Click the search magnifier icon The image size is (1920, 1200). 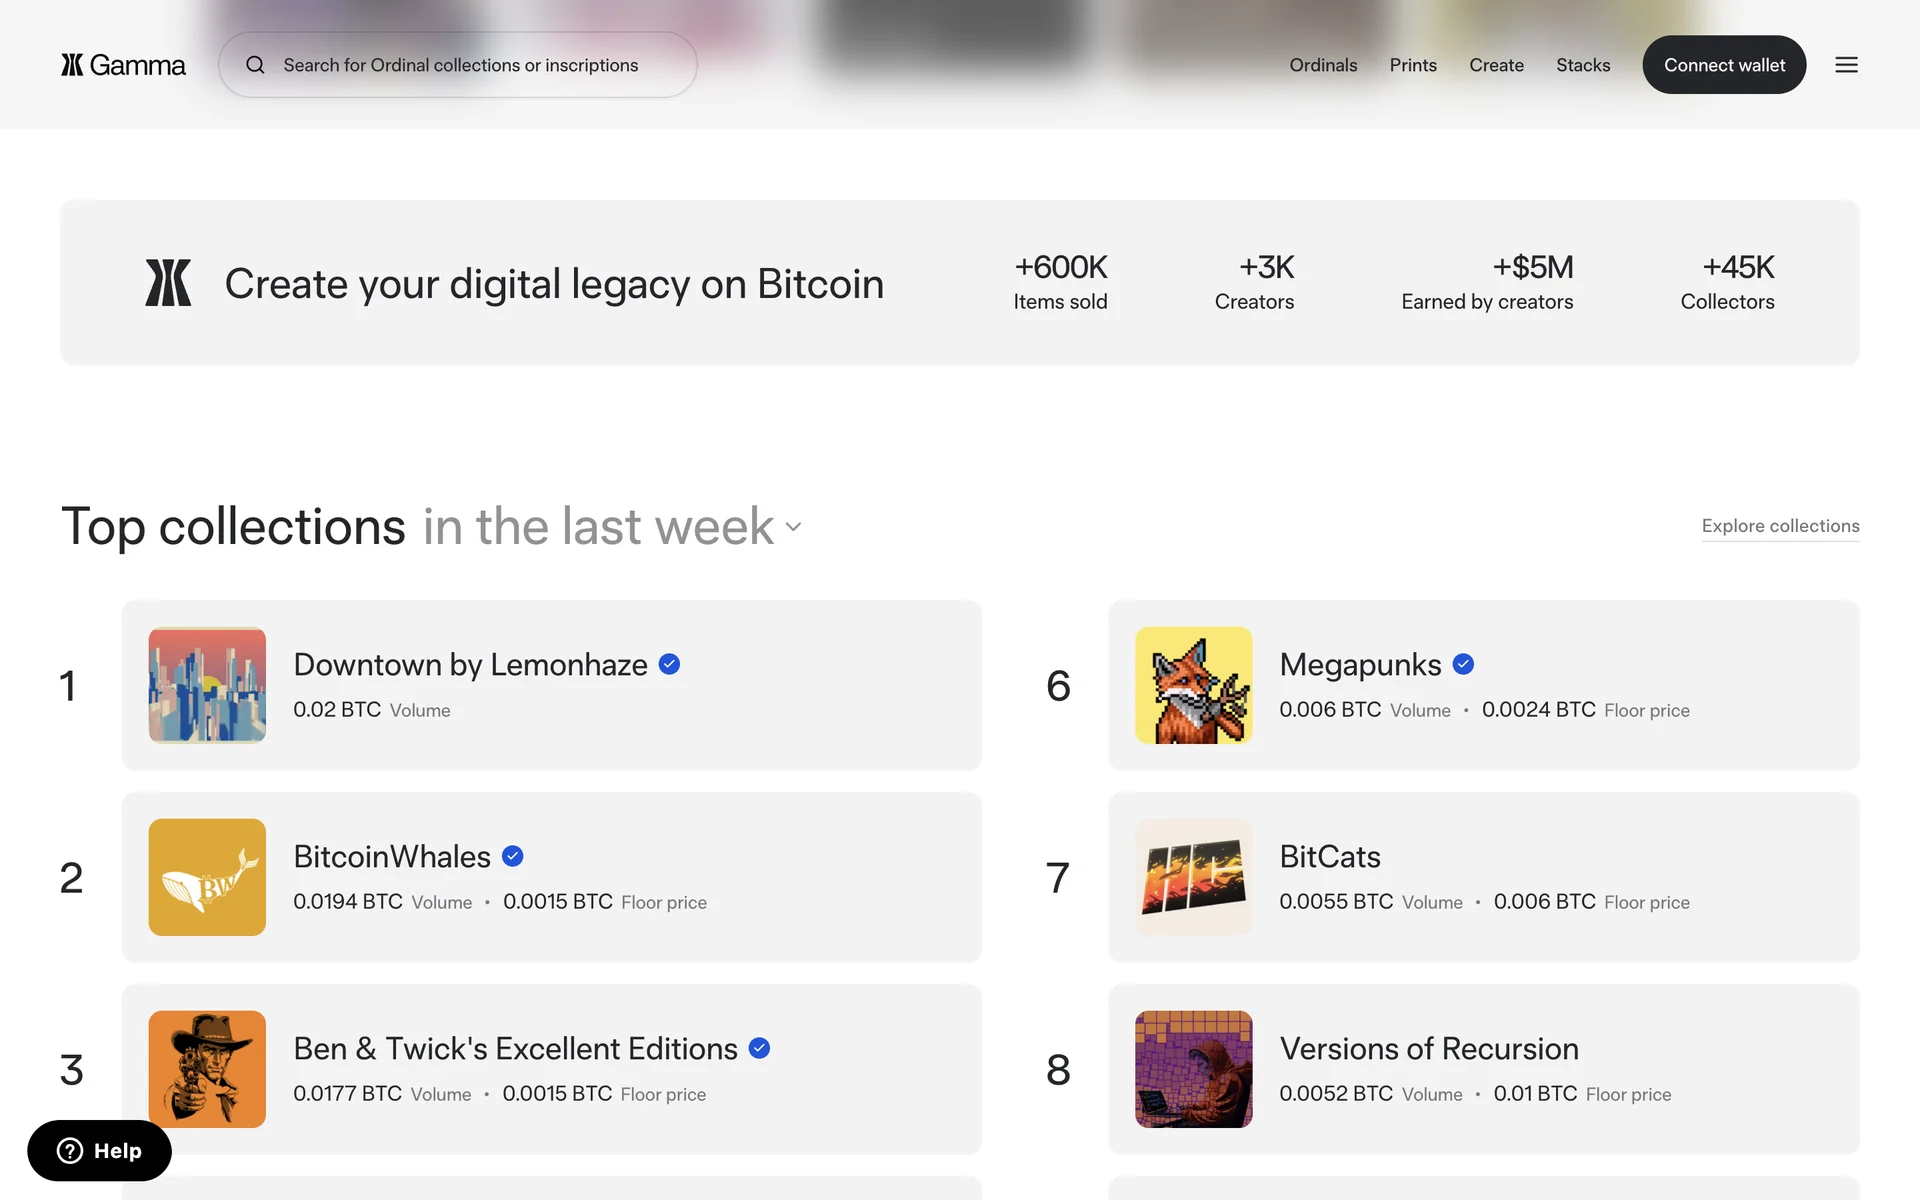pyautogui.click(x=256, y=65)
